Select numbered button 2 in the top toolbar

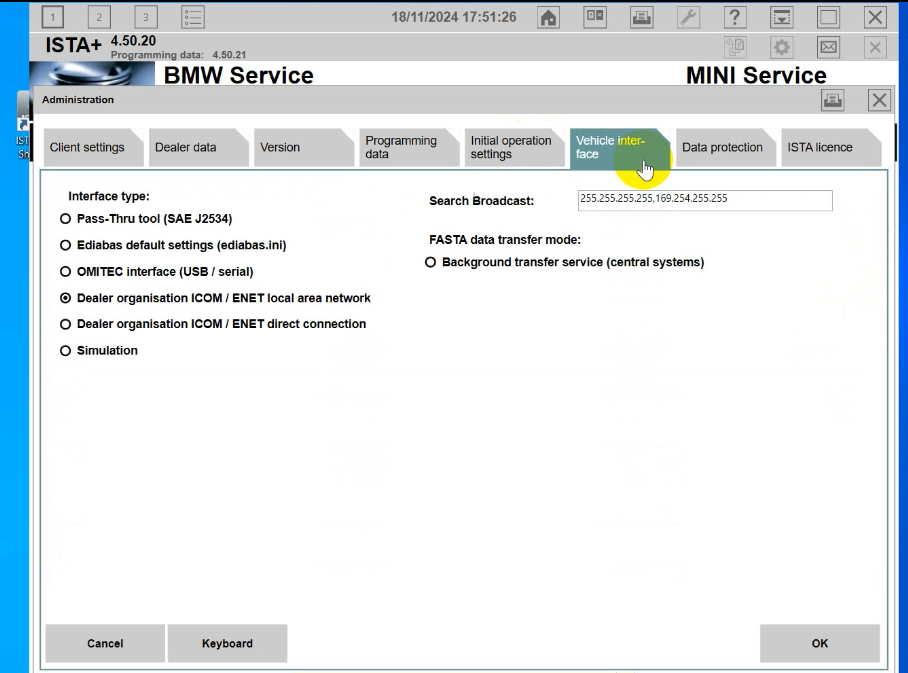99,17
